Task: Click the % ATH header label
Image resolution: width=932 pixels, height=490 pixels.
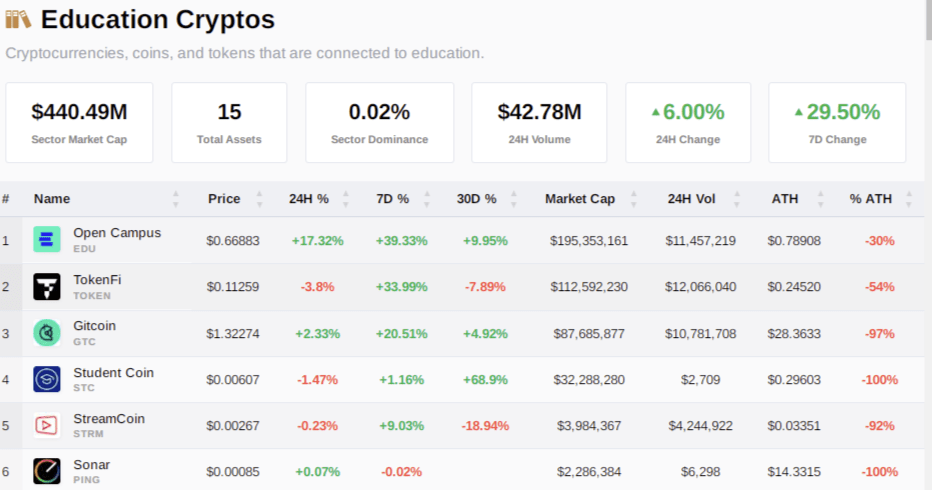Action: point(870,199)
